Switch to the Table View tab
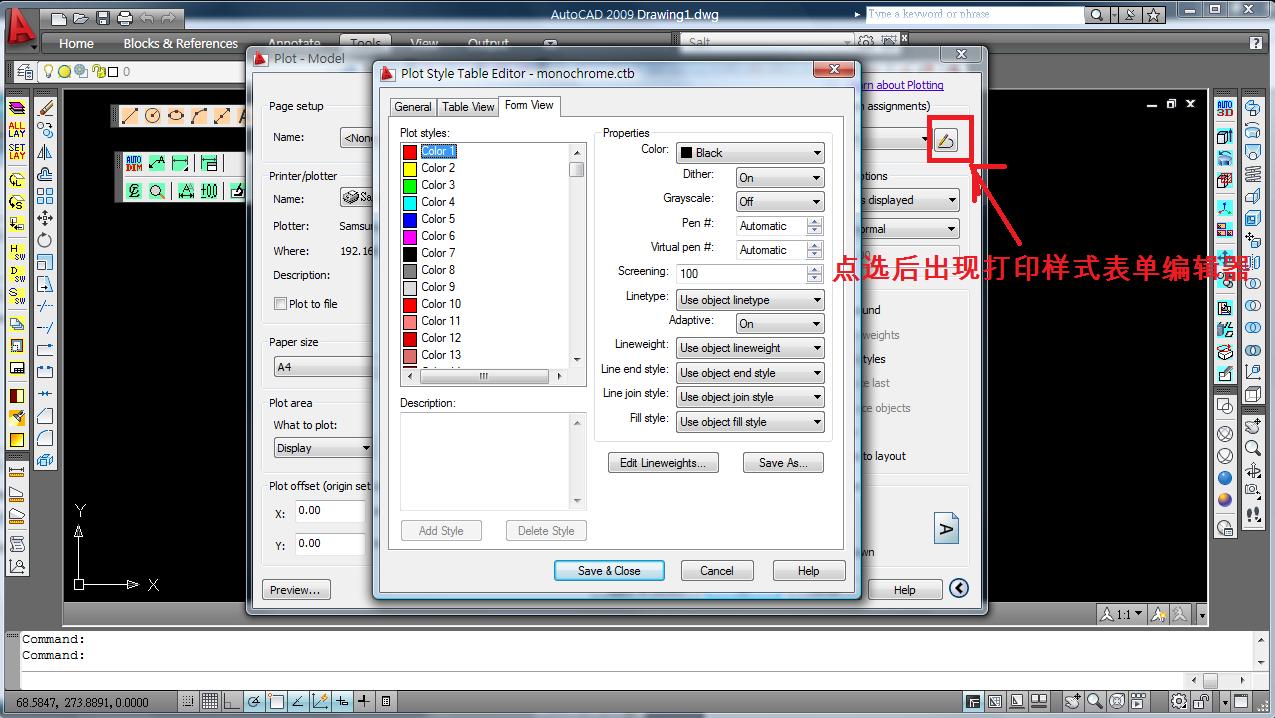Image resolution: width=1275 pixels, height=718 pixels. pyautogui.click(x=468, y=107)
